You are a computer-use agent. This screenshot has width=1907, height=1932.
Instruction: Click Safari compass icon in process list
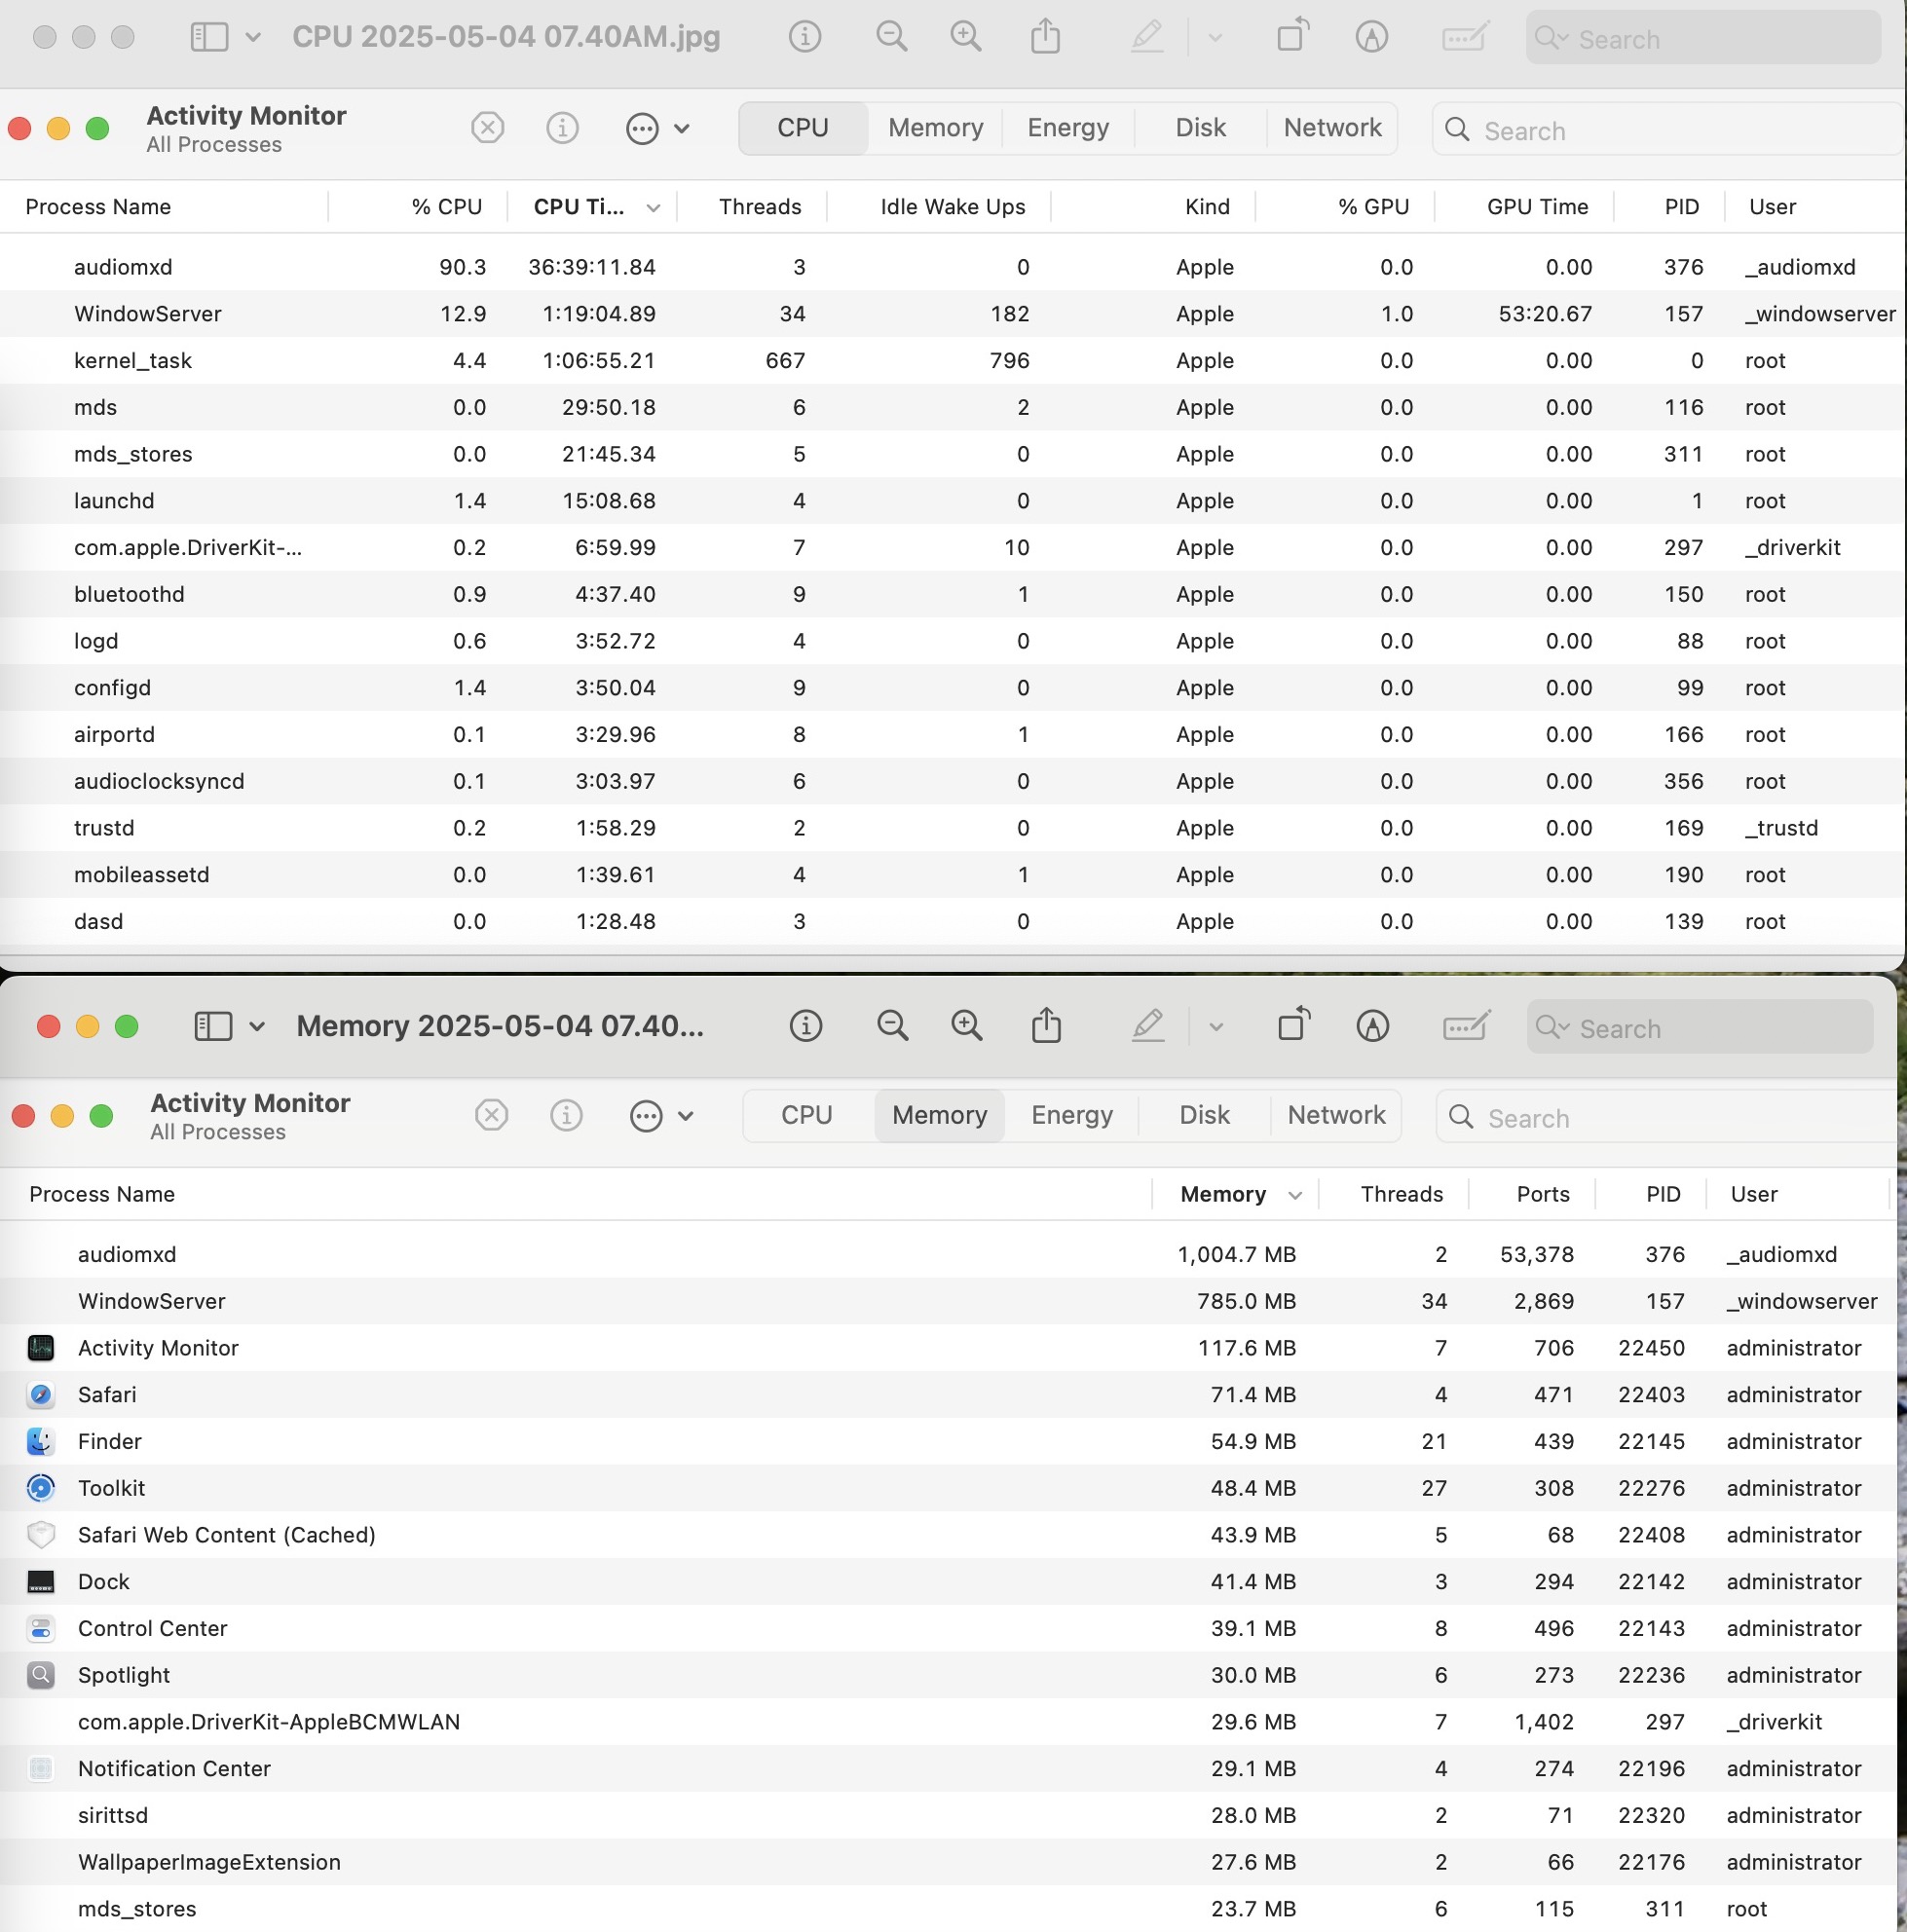click(41, 1395)
